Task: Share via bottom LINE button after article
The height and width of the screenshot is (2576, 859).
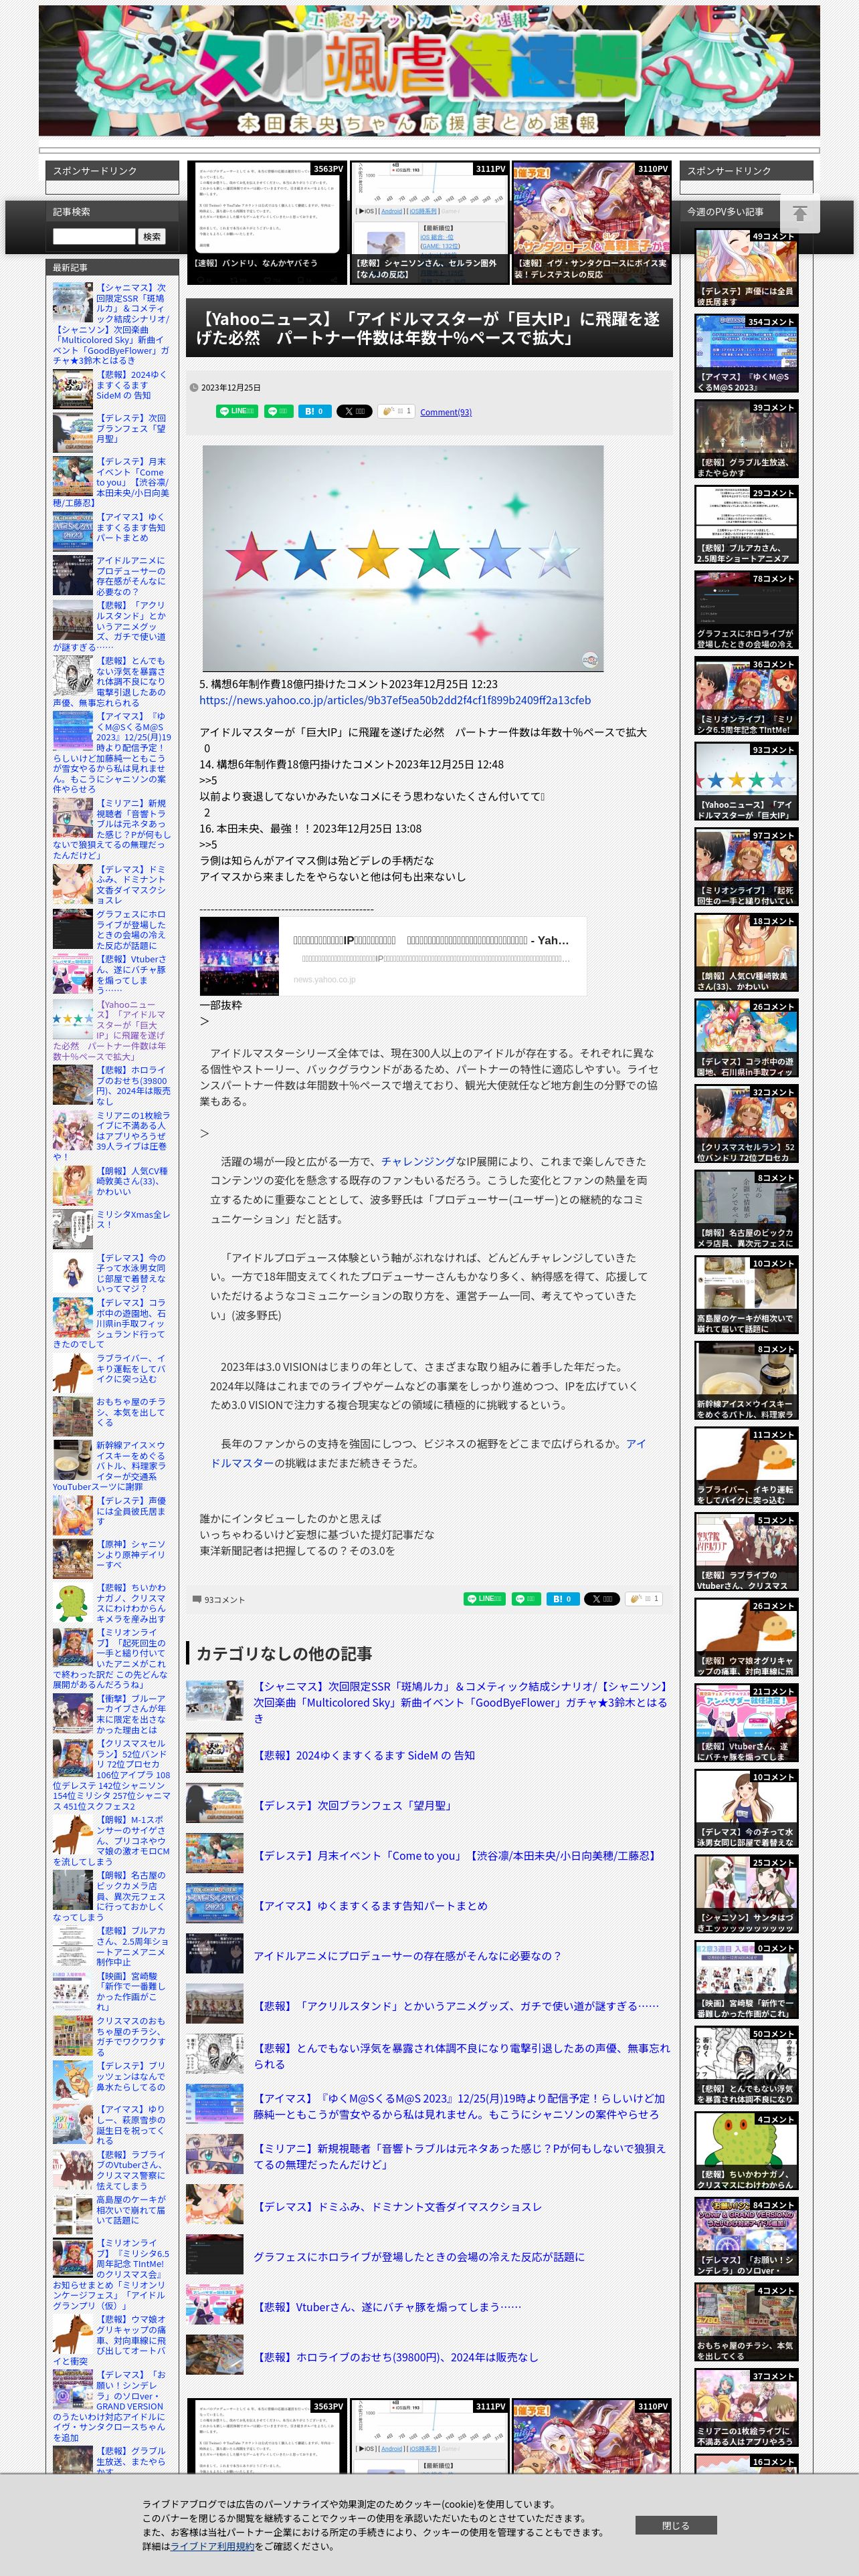Action: [485, 1599]
